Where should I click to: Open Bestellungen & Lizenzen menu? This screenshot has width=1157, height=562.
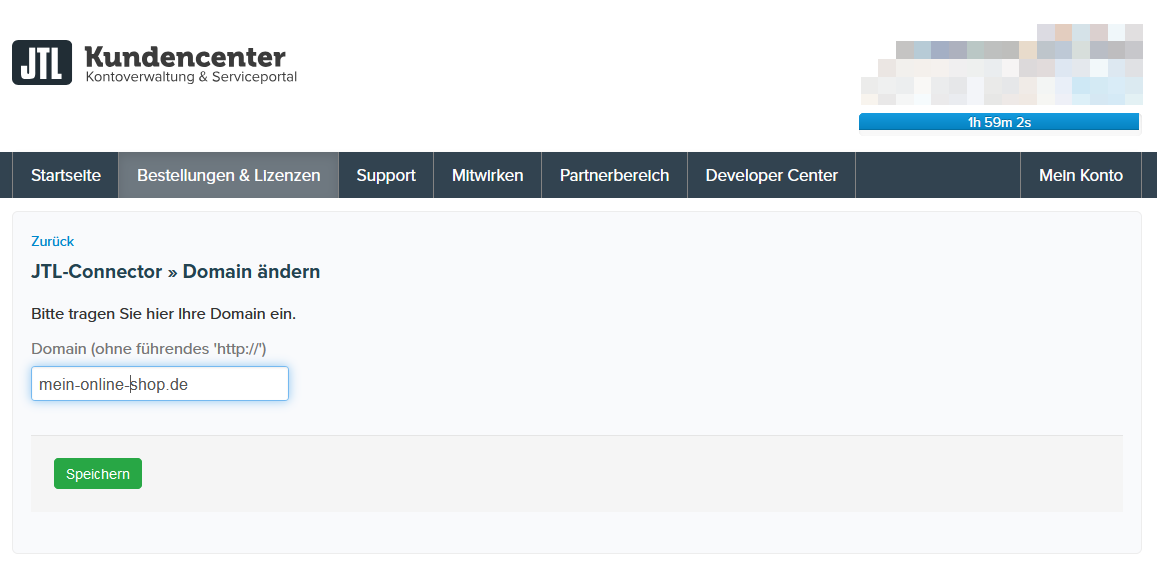pyautogui.click(x=229, y=176)
